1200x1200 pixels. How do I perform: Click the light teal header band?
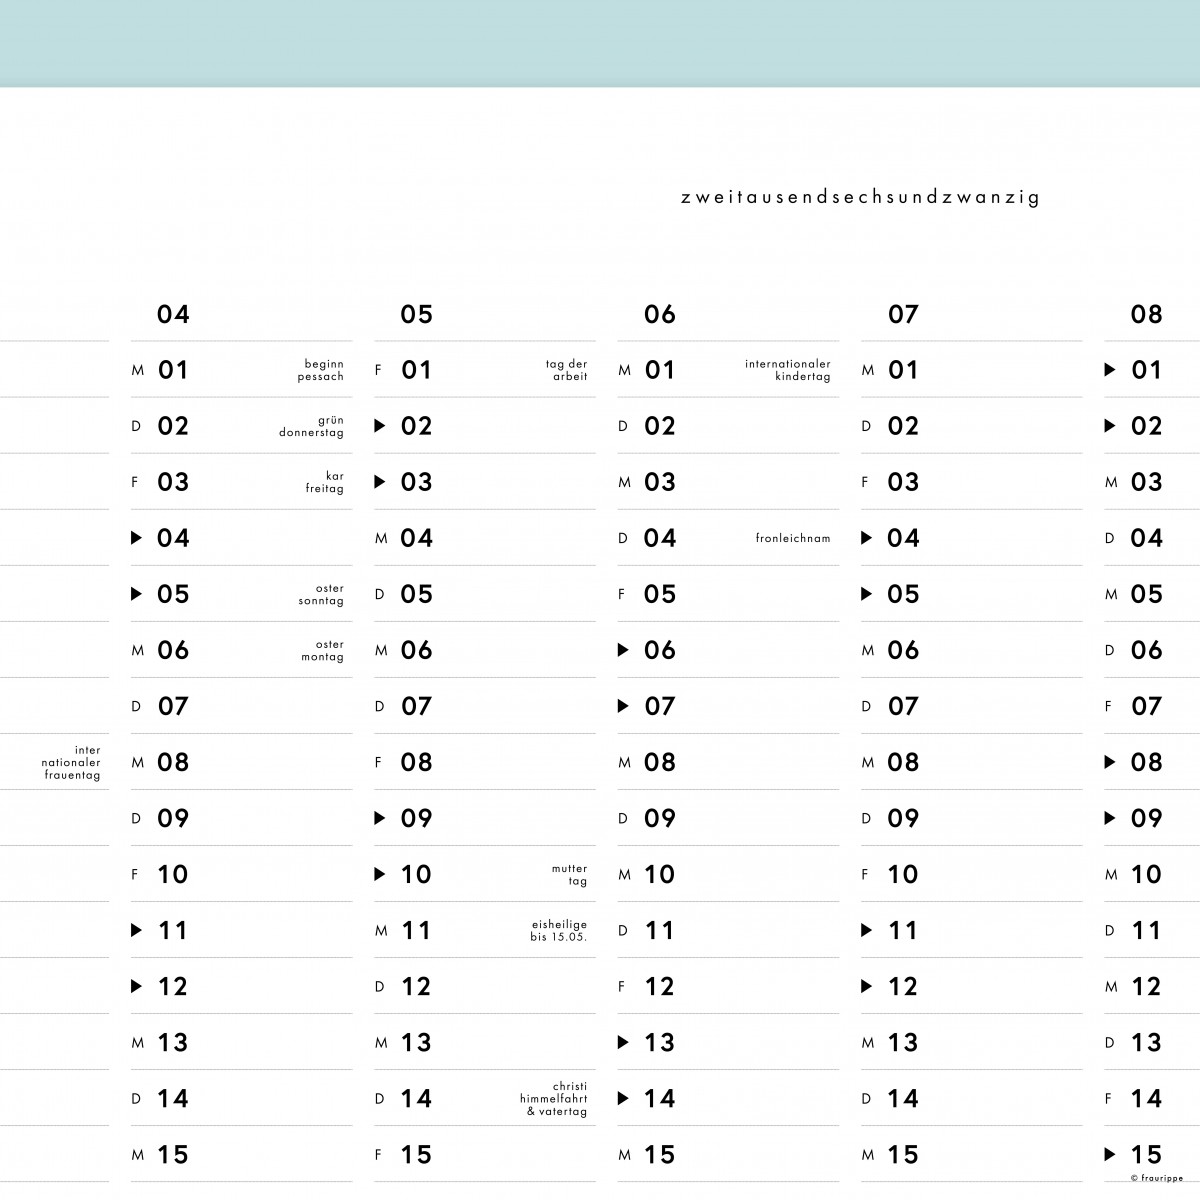pos(600,43)
